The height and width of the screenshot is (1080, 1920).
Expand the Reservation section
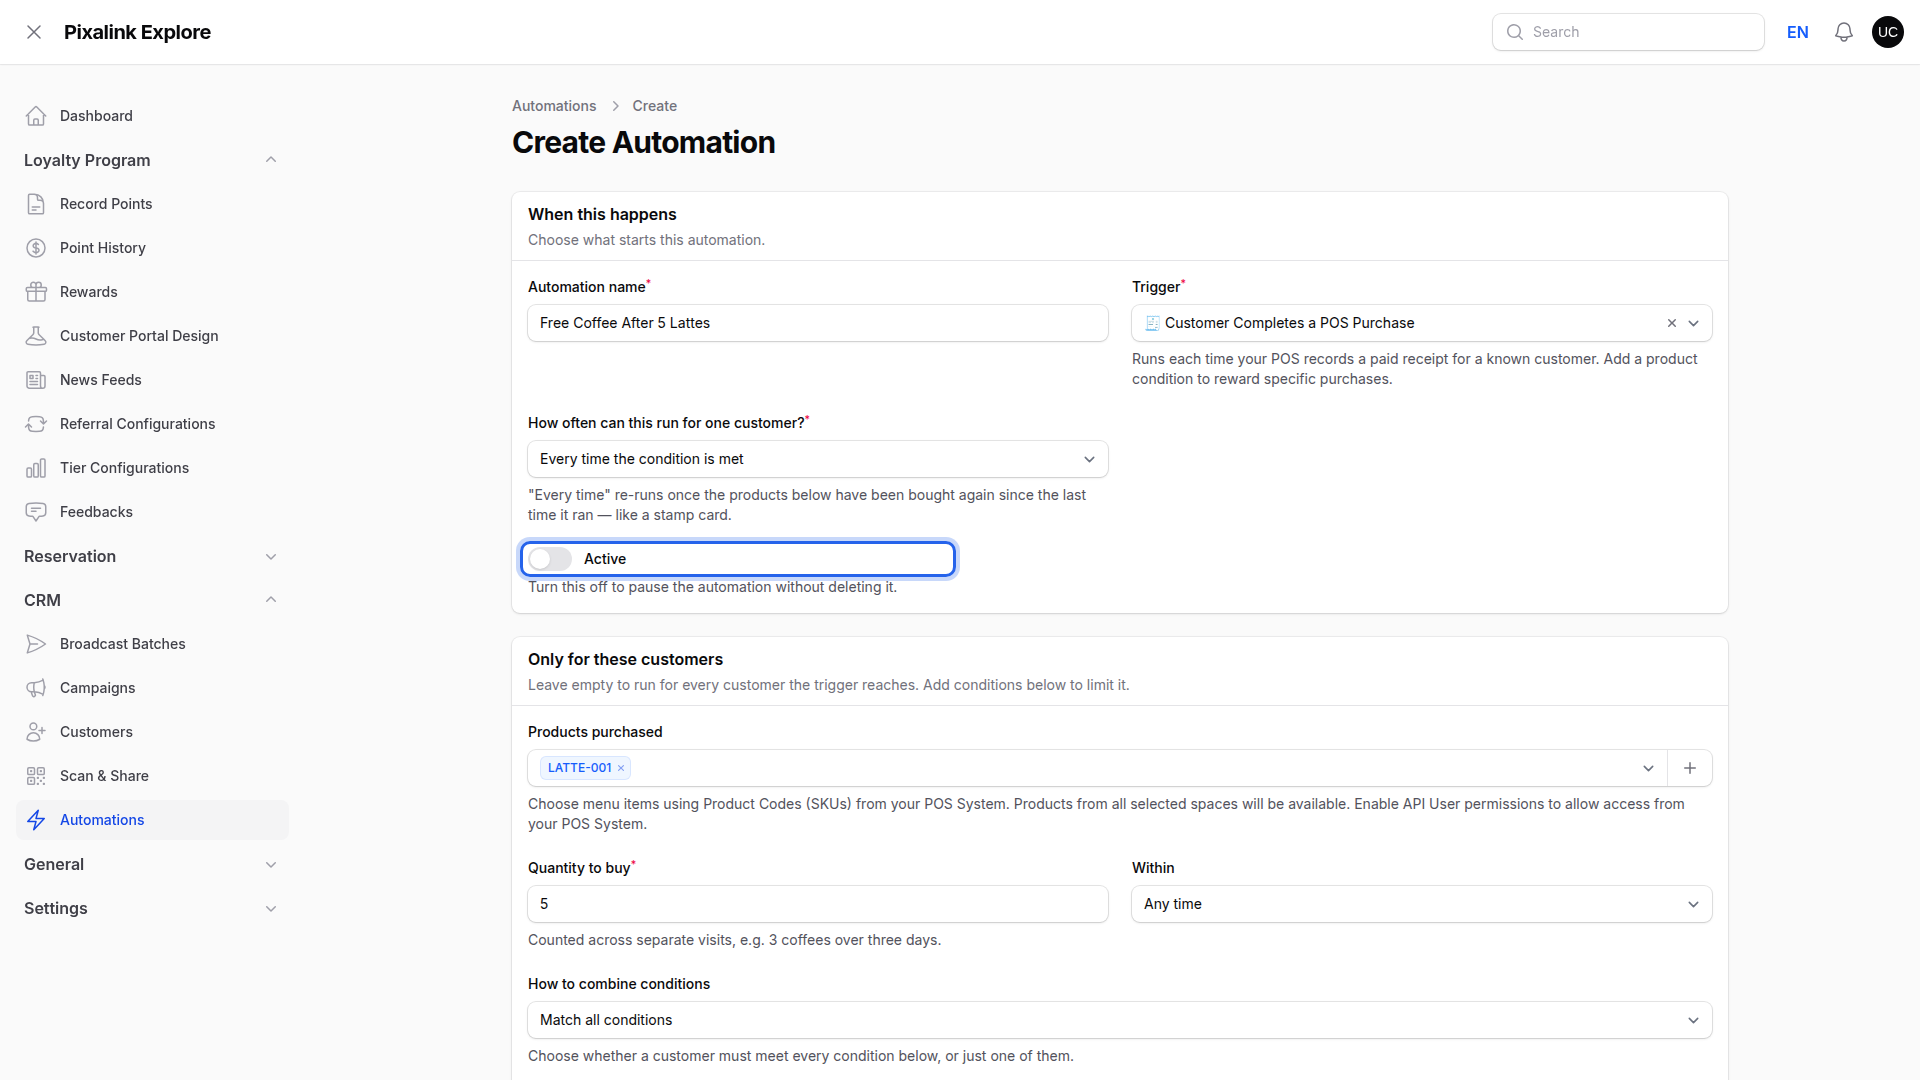[271, 556]
